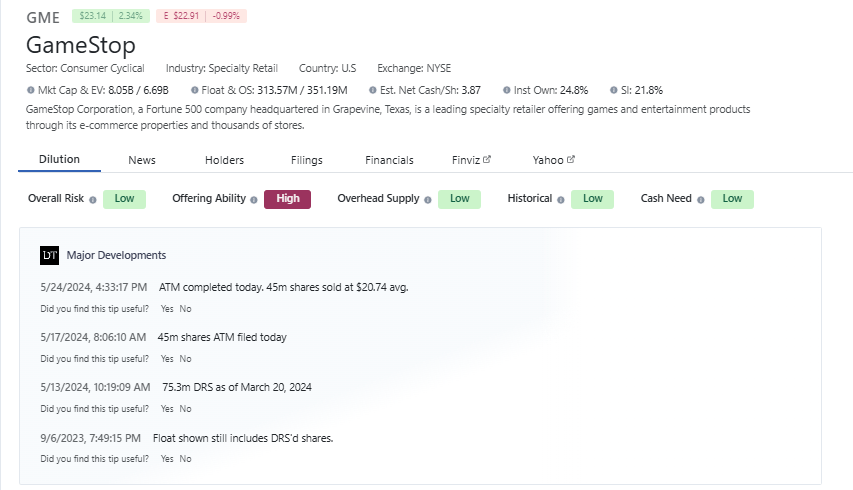Answer No on 45m shares ATM filed tip
Image resolution: width=853 pixels, height=490 pixels.
tap(185, 359)
